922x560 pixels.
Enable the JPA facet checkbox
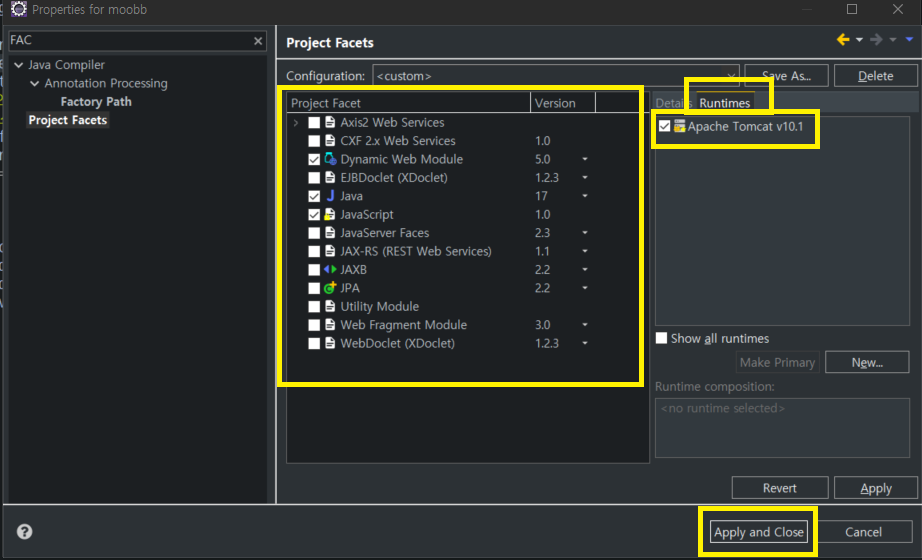click(x=314, y=288)
